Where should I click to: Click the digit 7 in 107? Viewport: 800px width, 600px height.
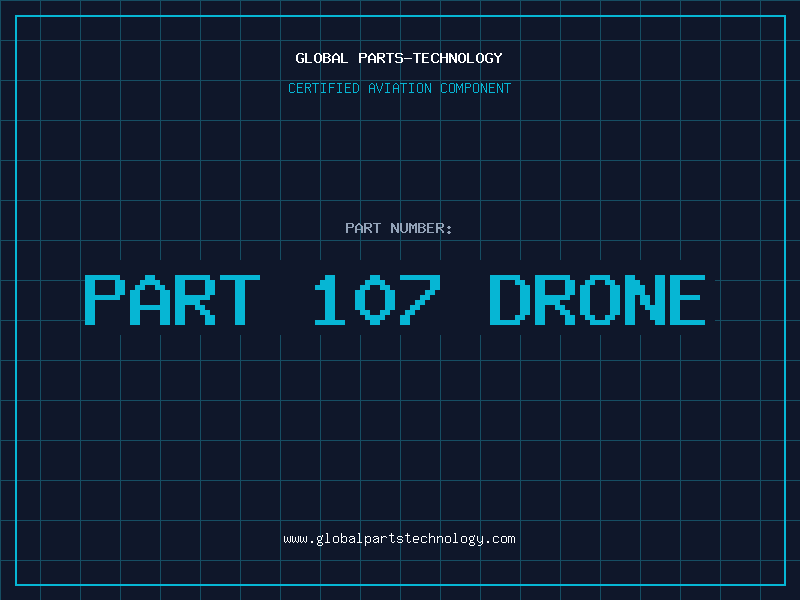pos(420,299)
